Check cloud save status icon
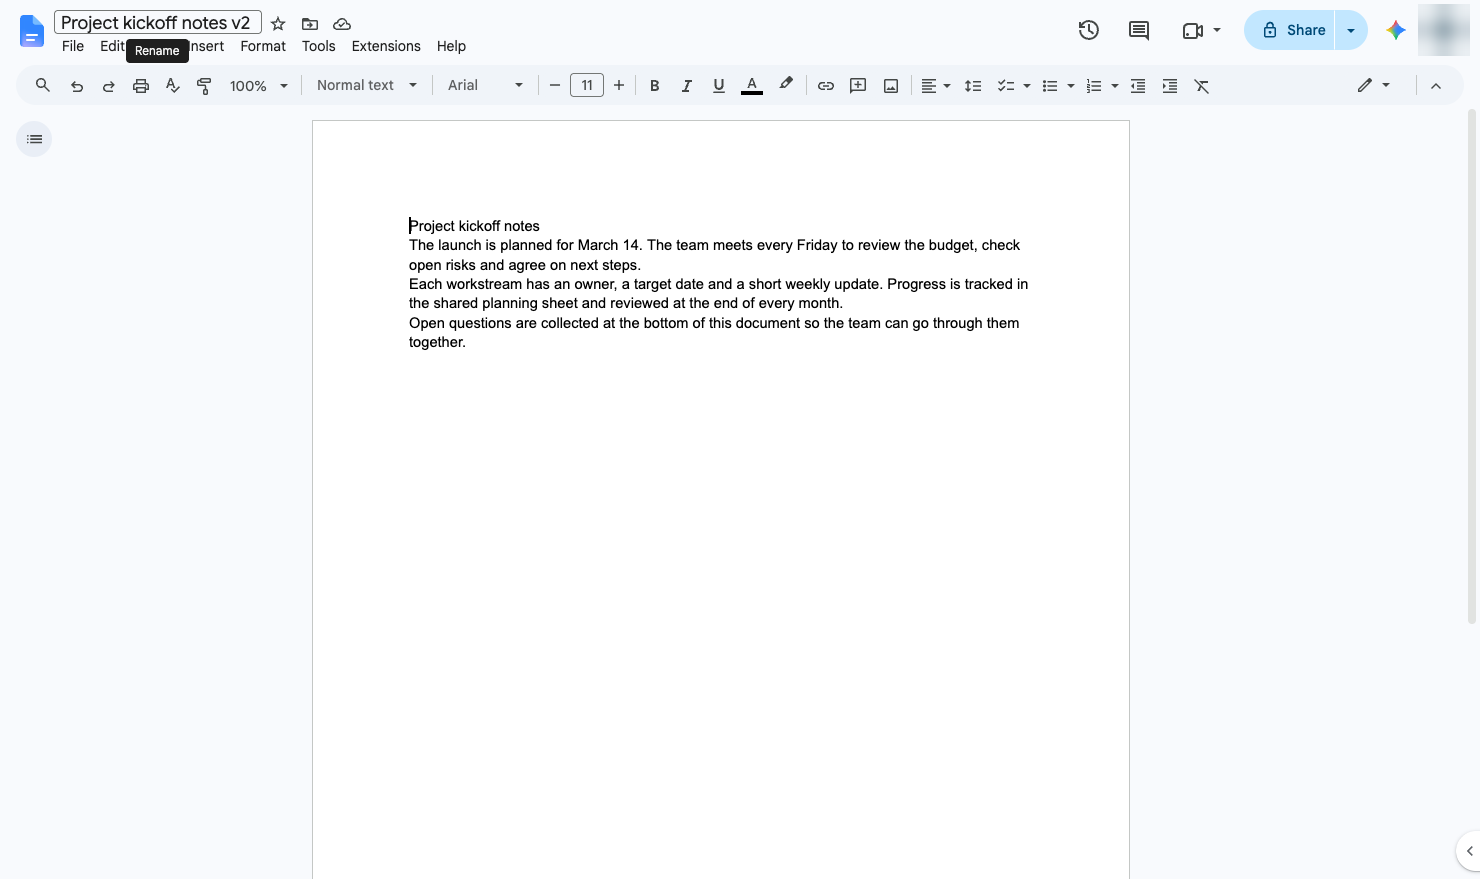The width and height of the screenshot is (1480, 879). click(342, 23)
